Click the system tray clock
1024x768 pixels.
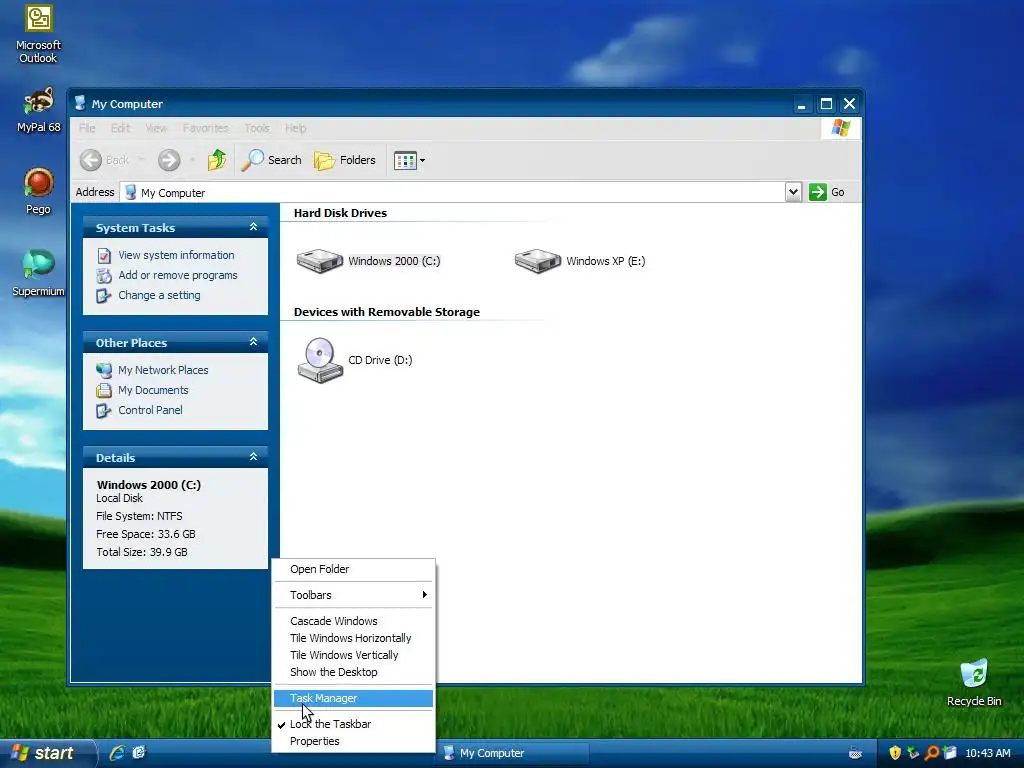point(988,753)
